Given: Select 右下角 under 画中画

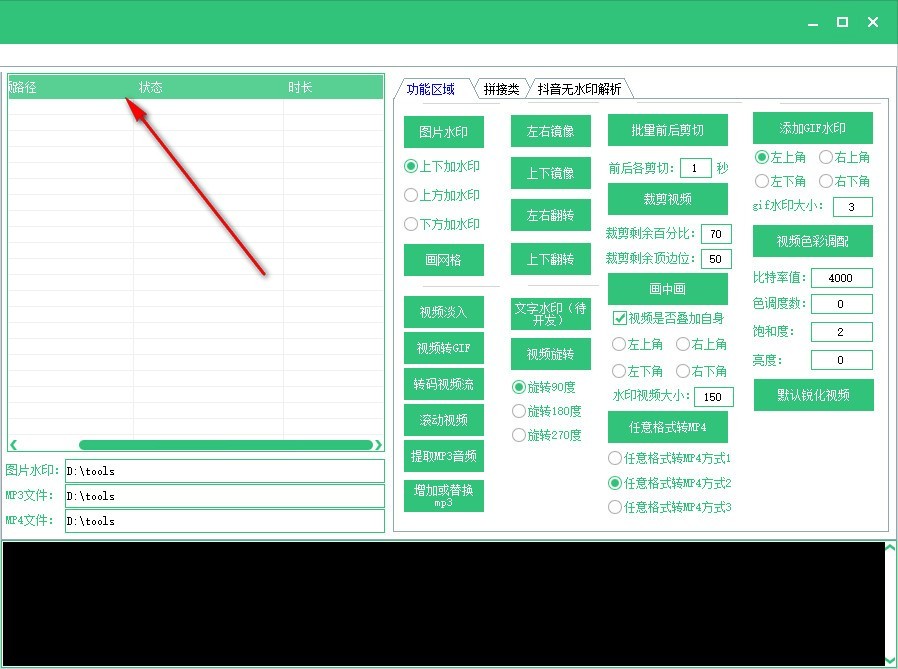Looking at the screenshot, I should click(701, 371).
